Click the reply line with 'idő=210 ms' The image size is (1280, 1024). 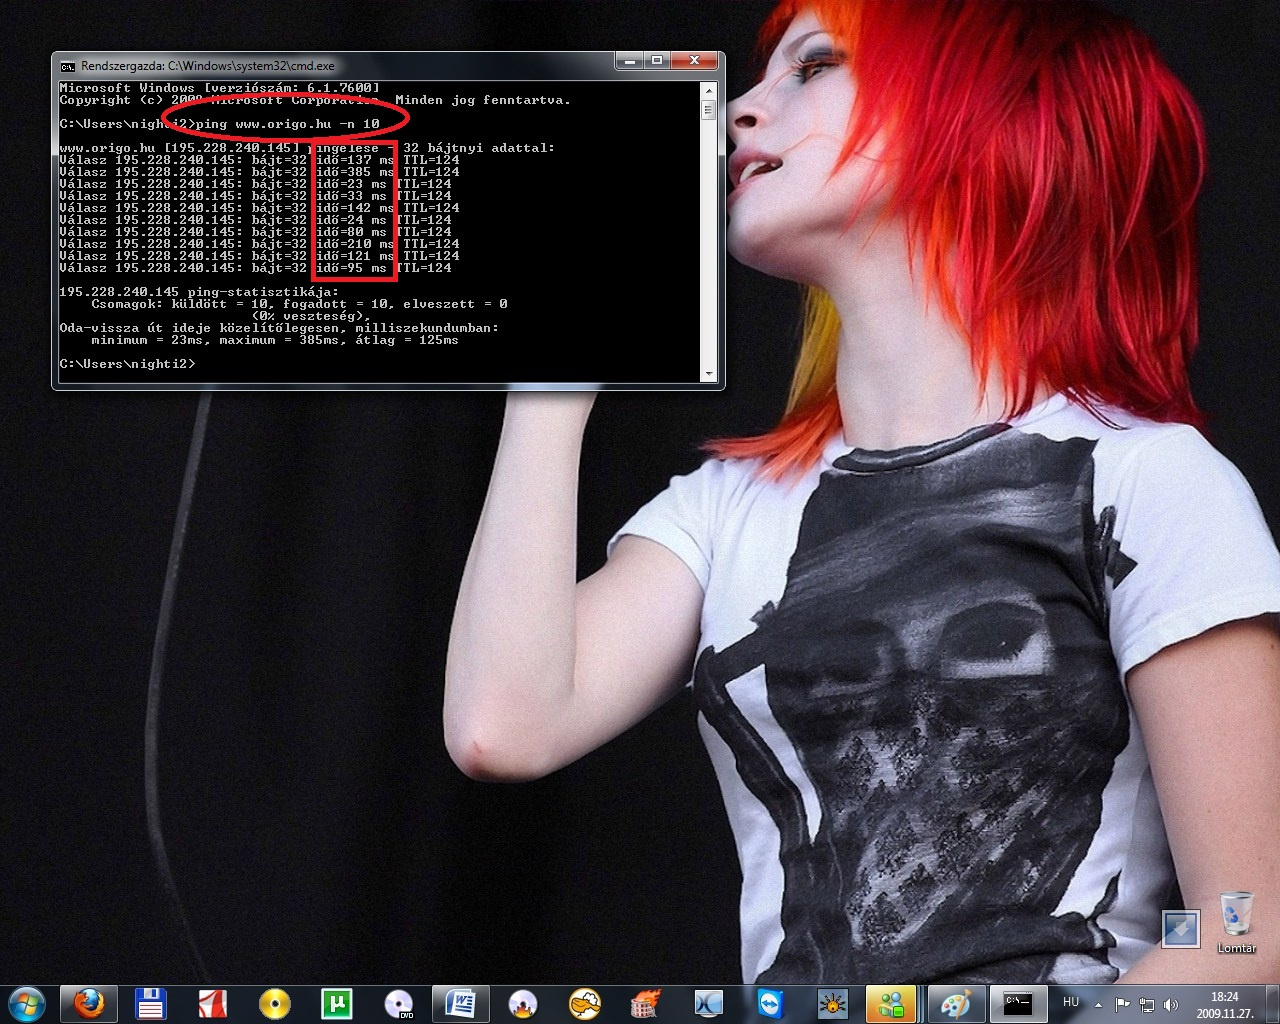point(259,244)
